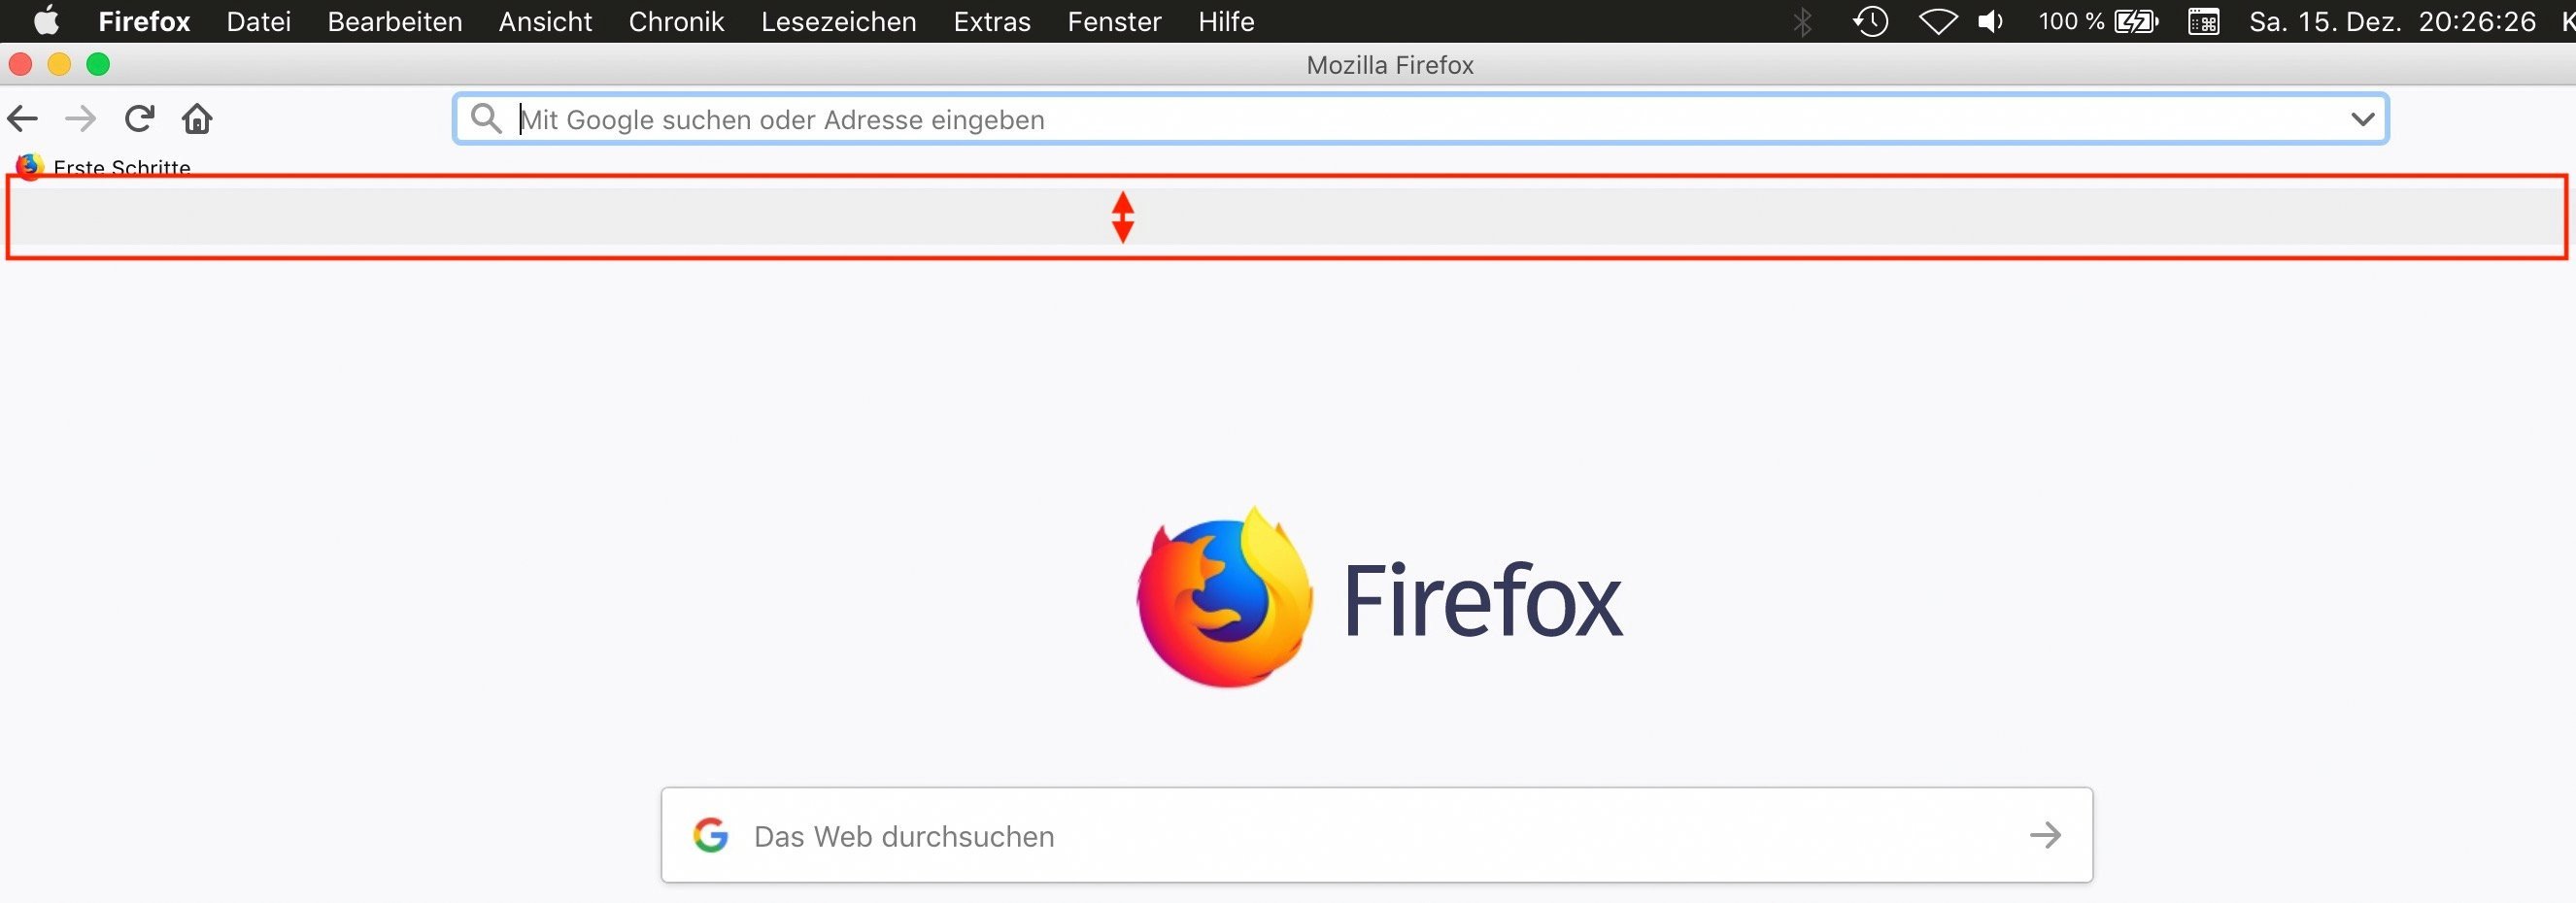Image resolution: width=2576 pixels, height=903 pixels.
Task: Maximize the window with green button
Action: coord(98,64)
